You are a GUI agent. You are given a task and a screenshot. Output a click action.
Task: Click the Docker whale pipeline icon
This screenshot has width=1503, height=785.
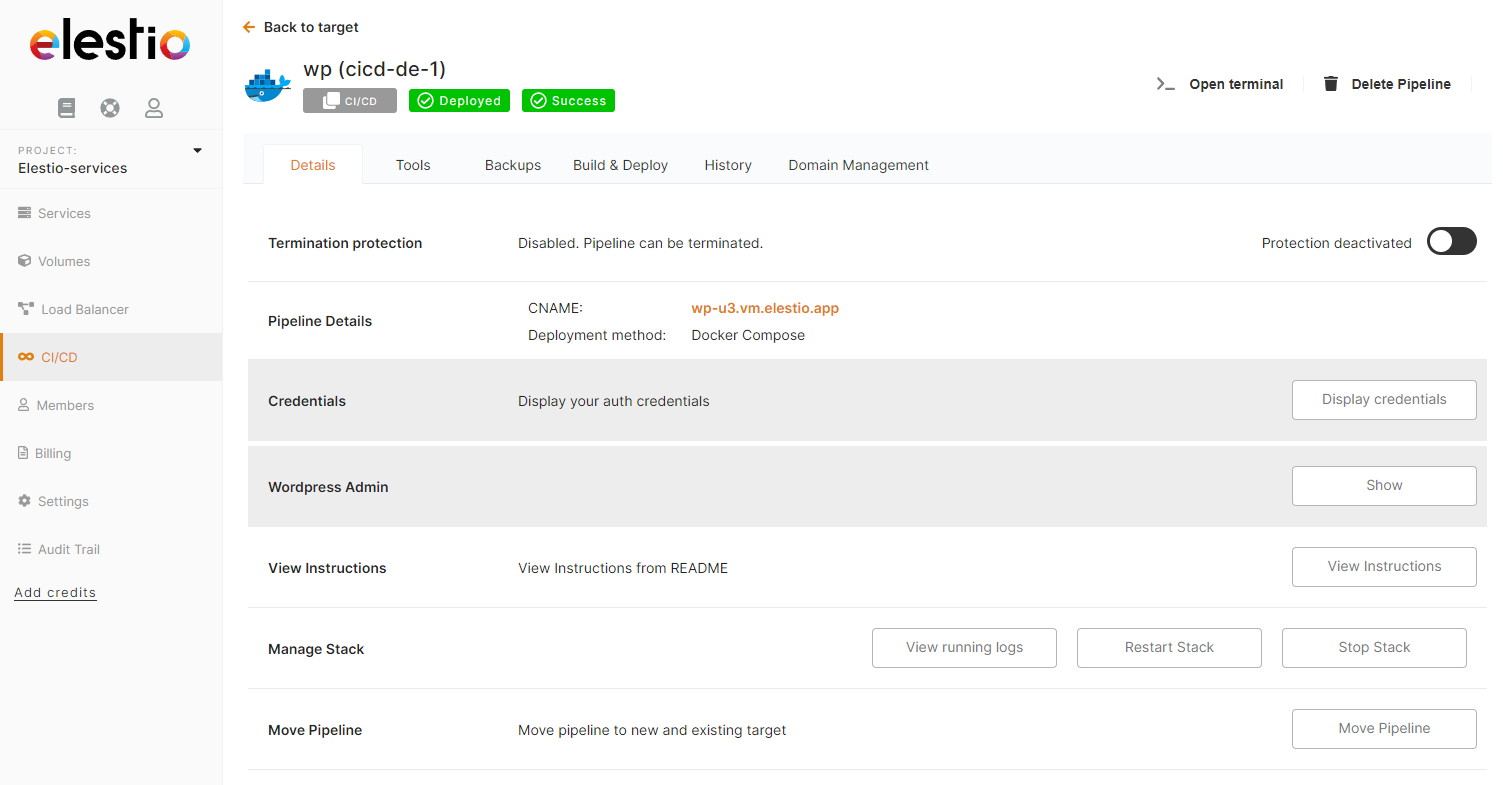pos(268,86)
